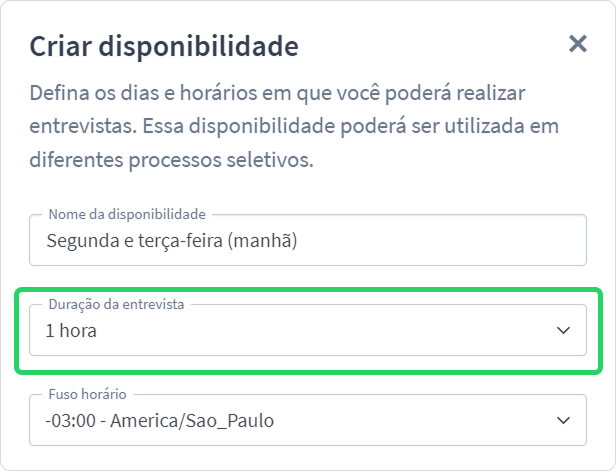Click the Criar disponibilidade dialog title
616x471 pixels.
(164, 46)
